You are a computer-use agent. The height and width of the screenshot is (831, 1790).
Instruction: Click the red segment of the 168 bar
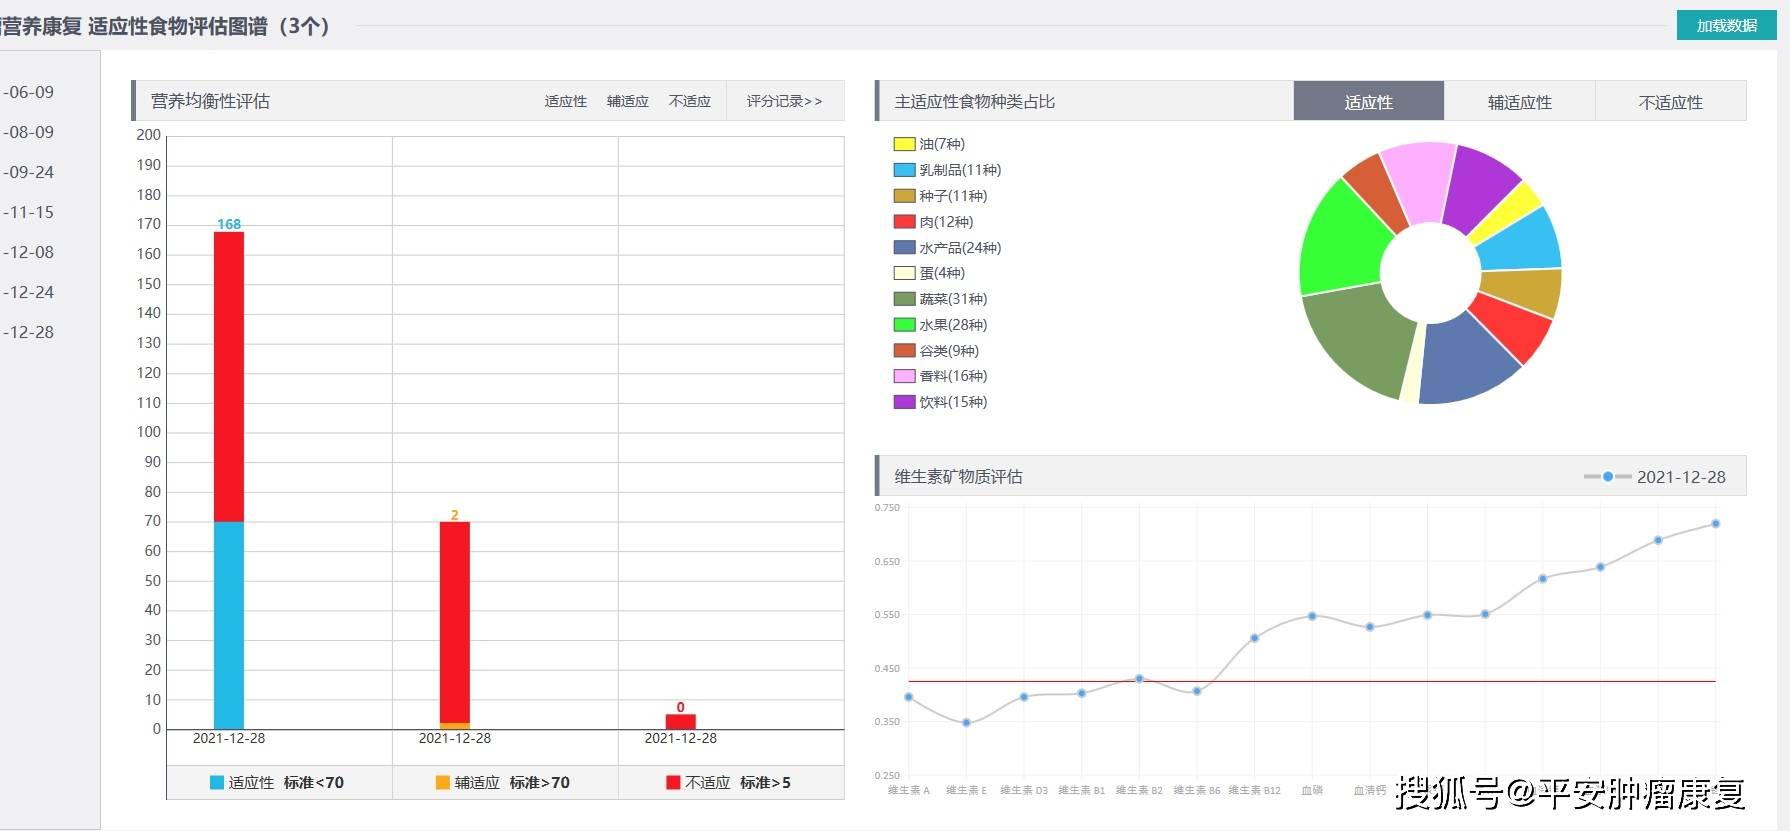pos(229,377)
